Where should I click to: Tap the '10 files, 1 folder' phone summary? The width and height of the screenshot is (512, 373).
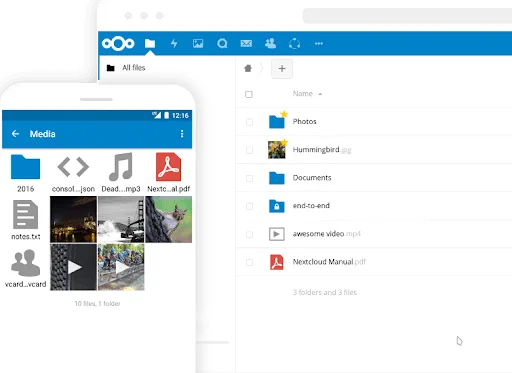(x=97, y=303)
